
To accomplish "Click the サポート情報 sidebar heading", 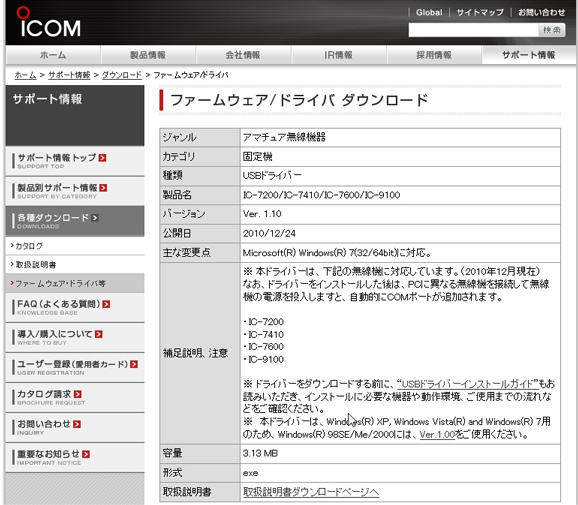I will [47, 99].
